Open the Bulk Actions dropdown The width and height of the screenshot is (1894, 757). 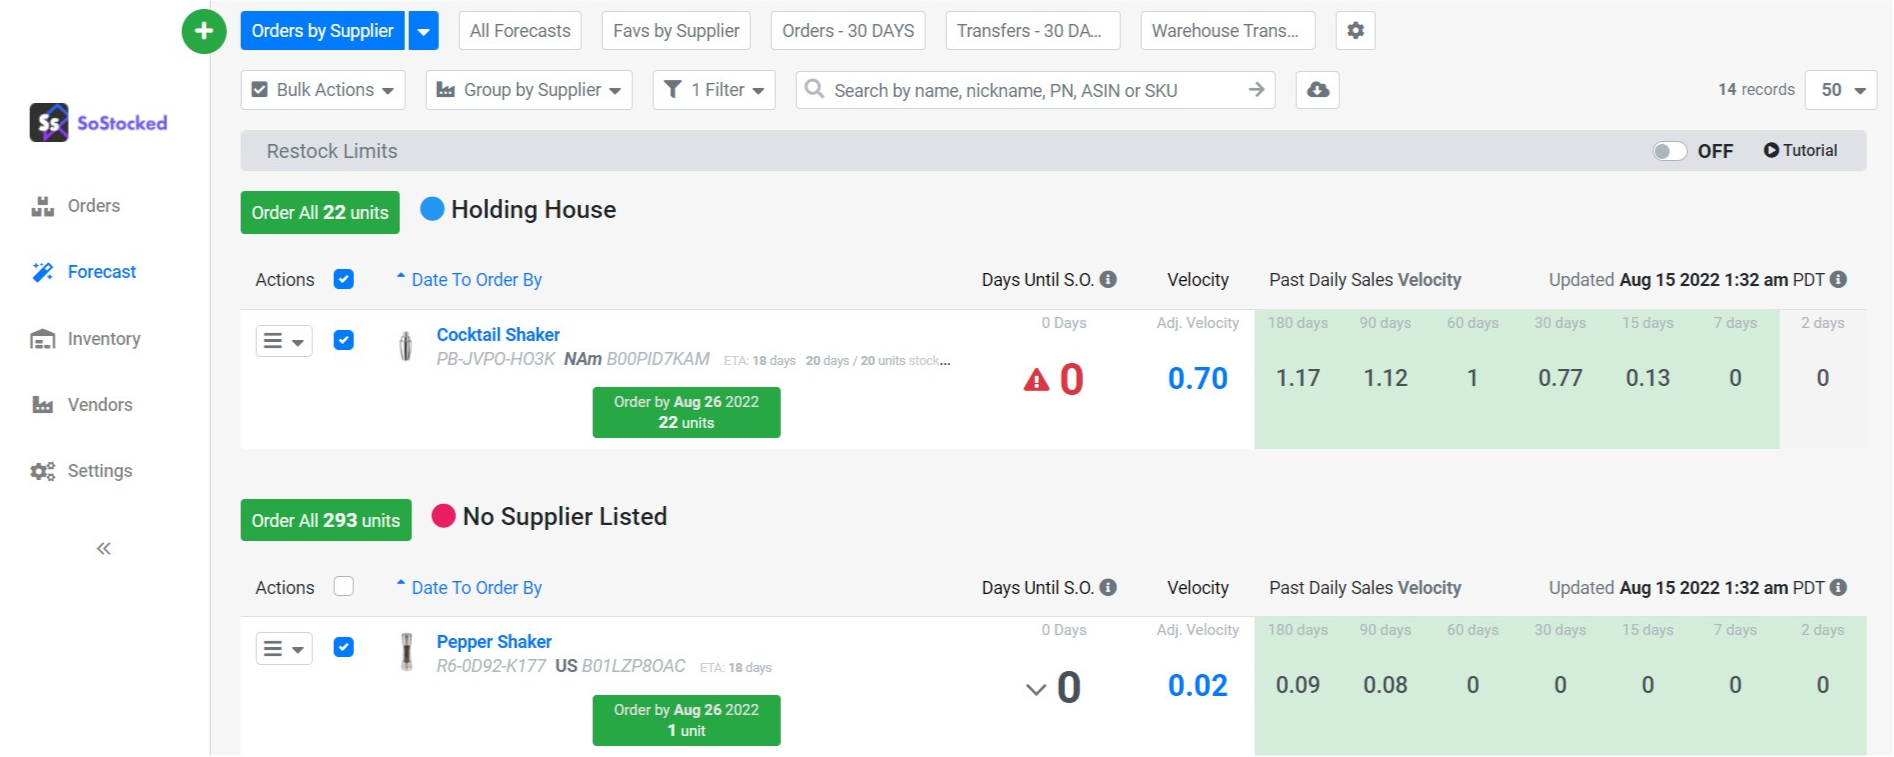323,90
